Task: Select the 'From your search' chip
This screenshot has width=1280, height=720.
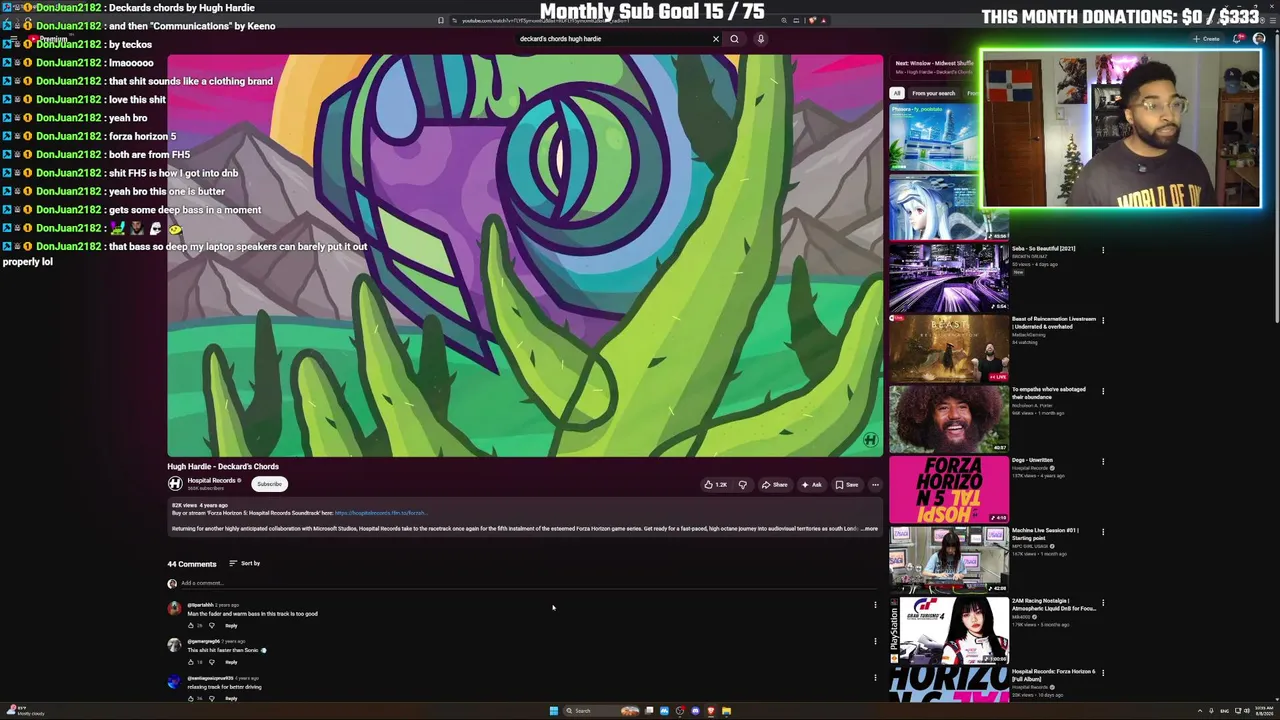Action: click(933, 93)
